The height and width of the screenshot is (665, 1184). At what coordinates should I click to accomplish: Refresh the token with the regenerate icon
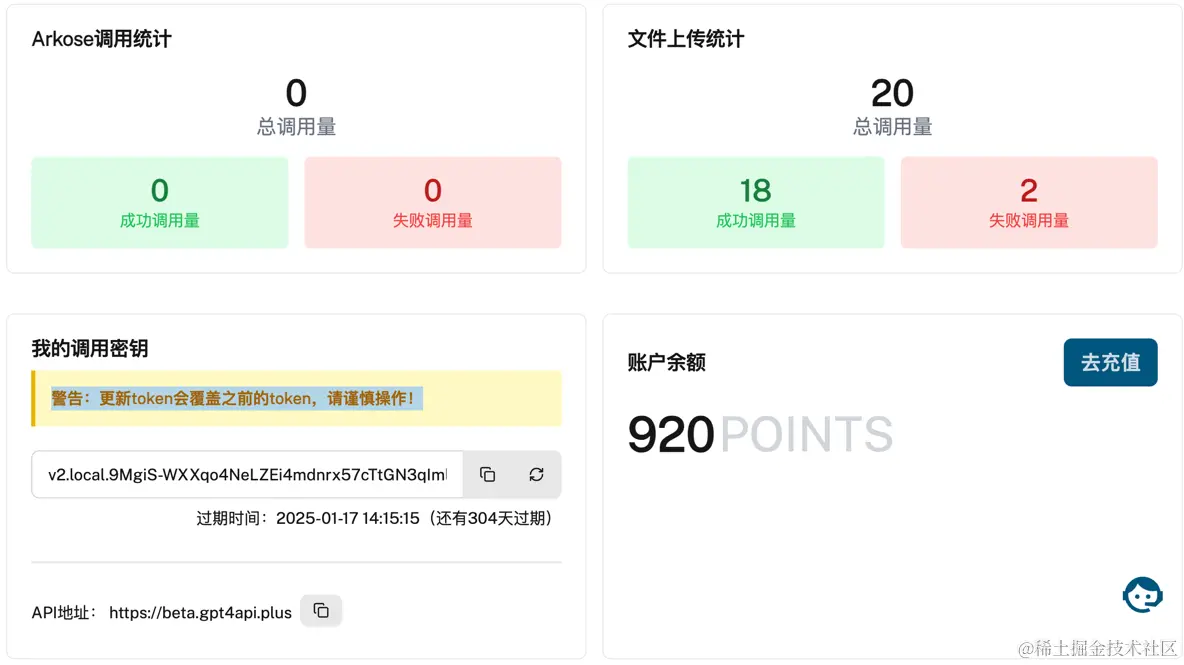tap(536, 474)
